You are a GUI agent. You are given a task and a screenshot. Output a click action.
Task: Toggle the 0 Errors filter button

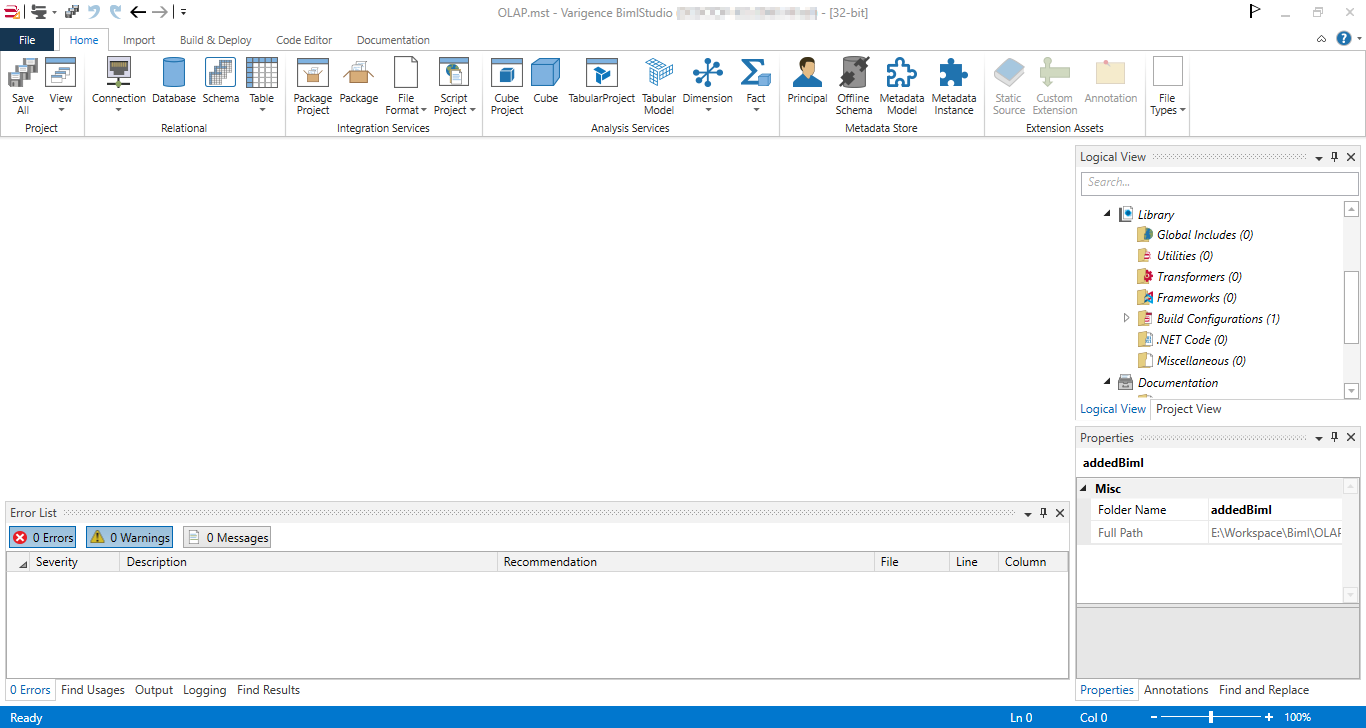pos(43,537)
